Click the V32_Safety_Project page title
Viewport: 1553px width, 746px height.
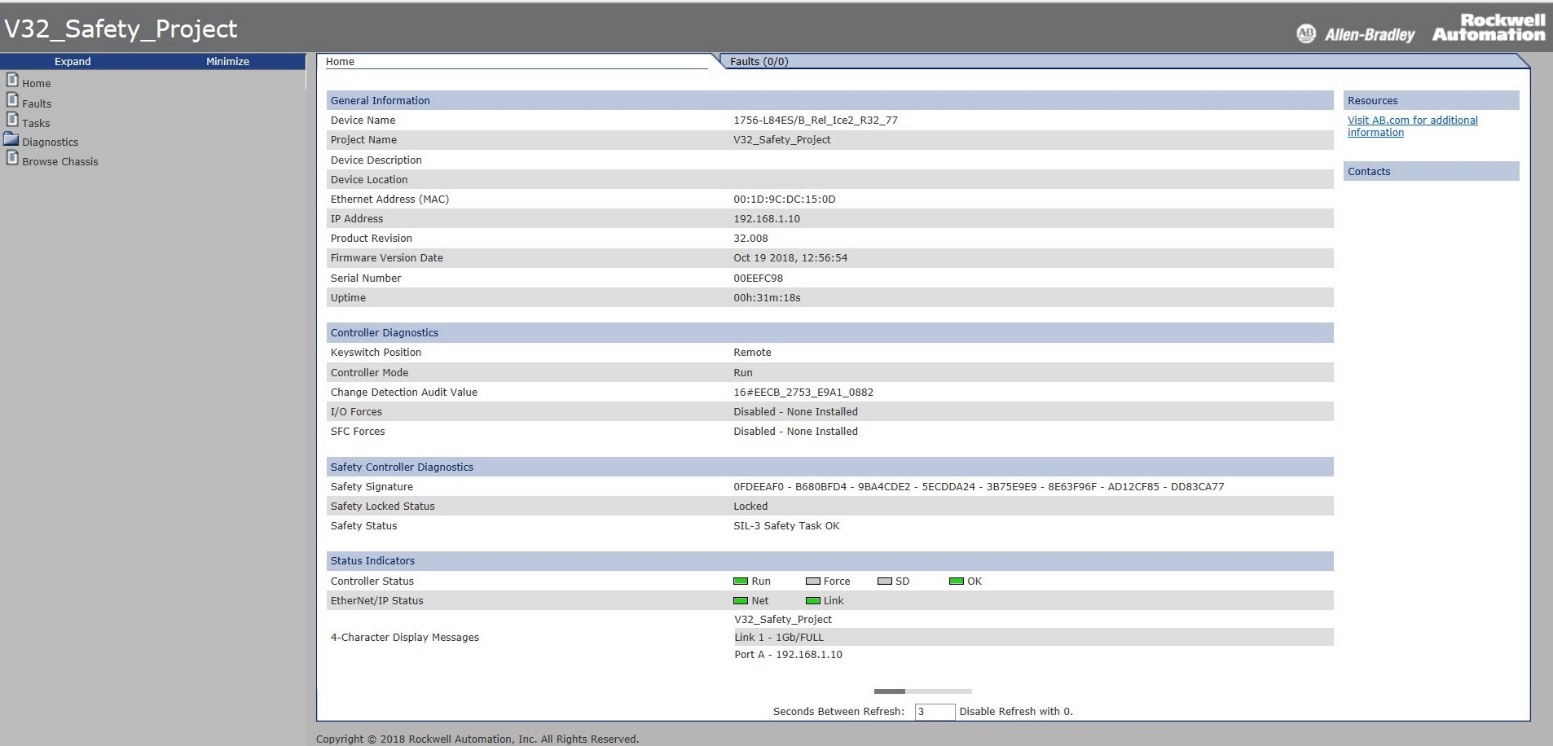[119, 31]
